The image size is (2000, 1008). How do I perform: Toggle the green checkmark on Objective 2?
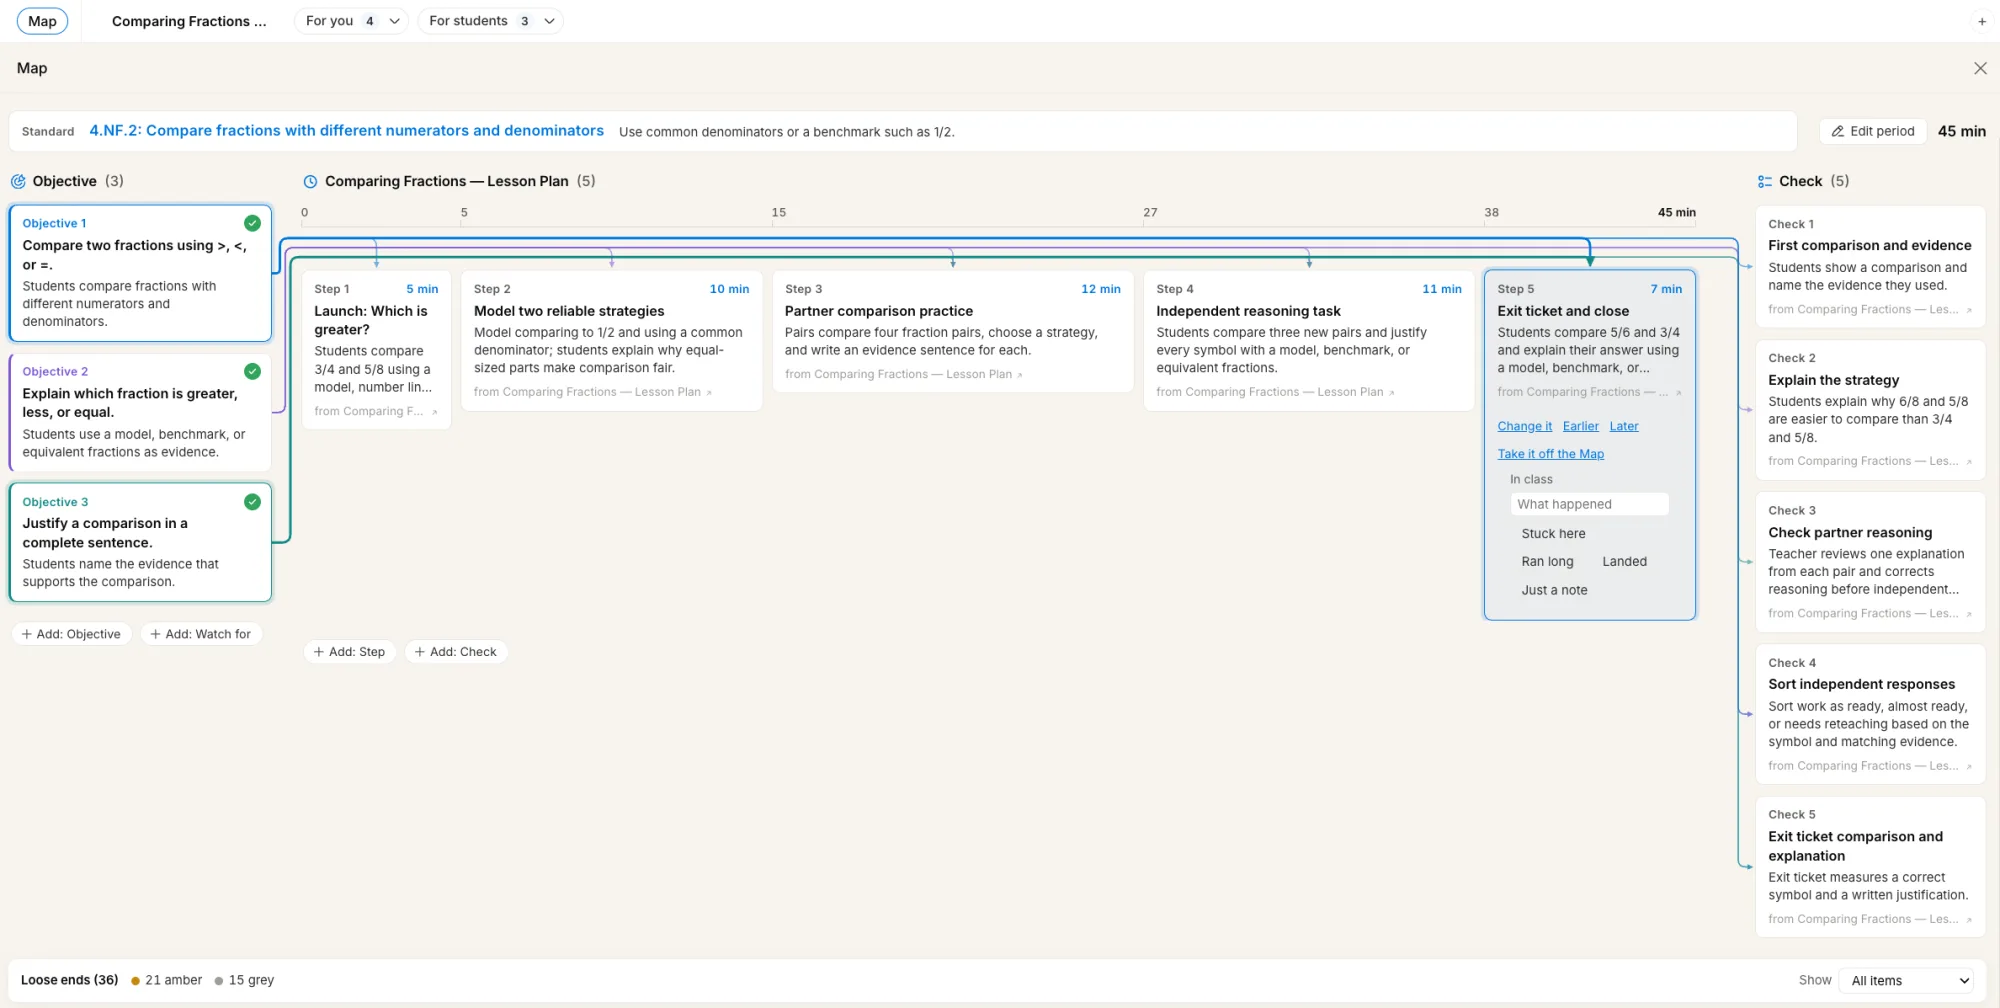click(x=253, y=371)
